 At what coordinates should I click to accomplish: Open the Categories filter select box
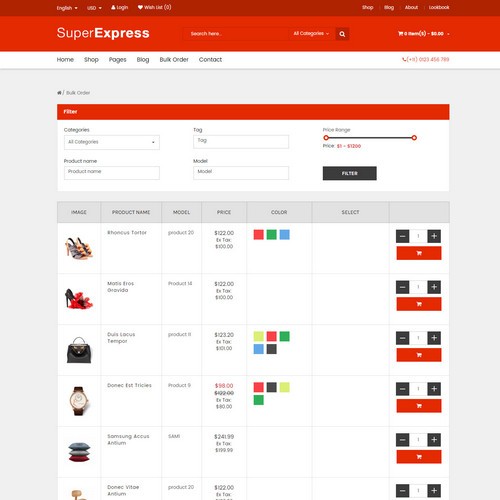click(112, 142)
